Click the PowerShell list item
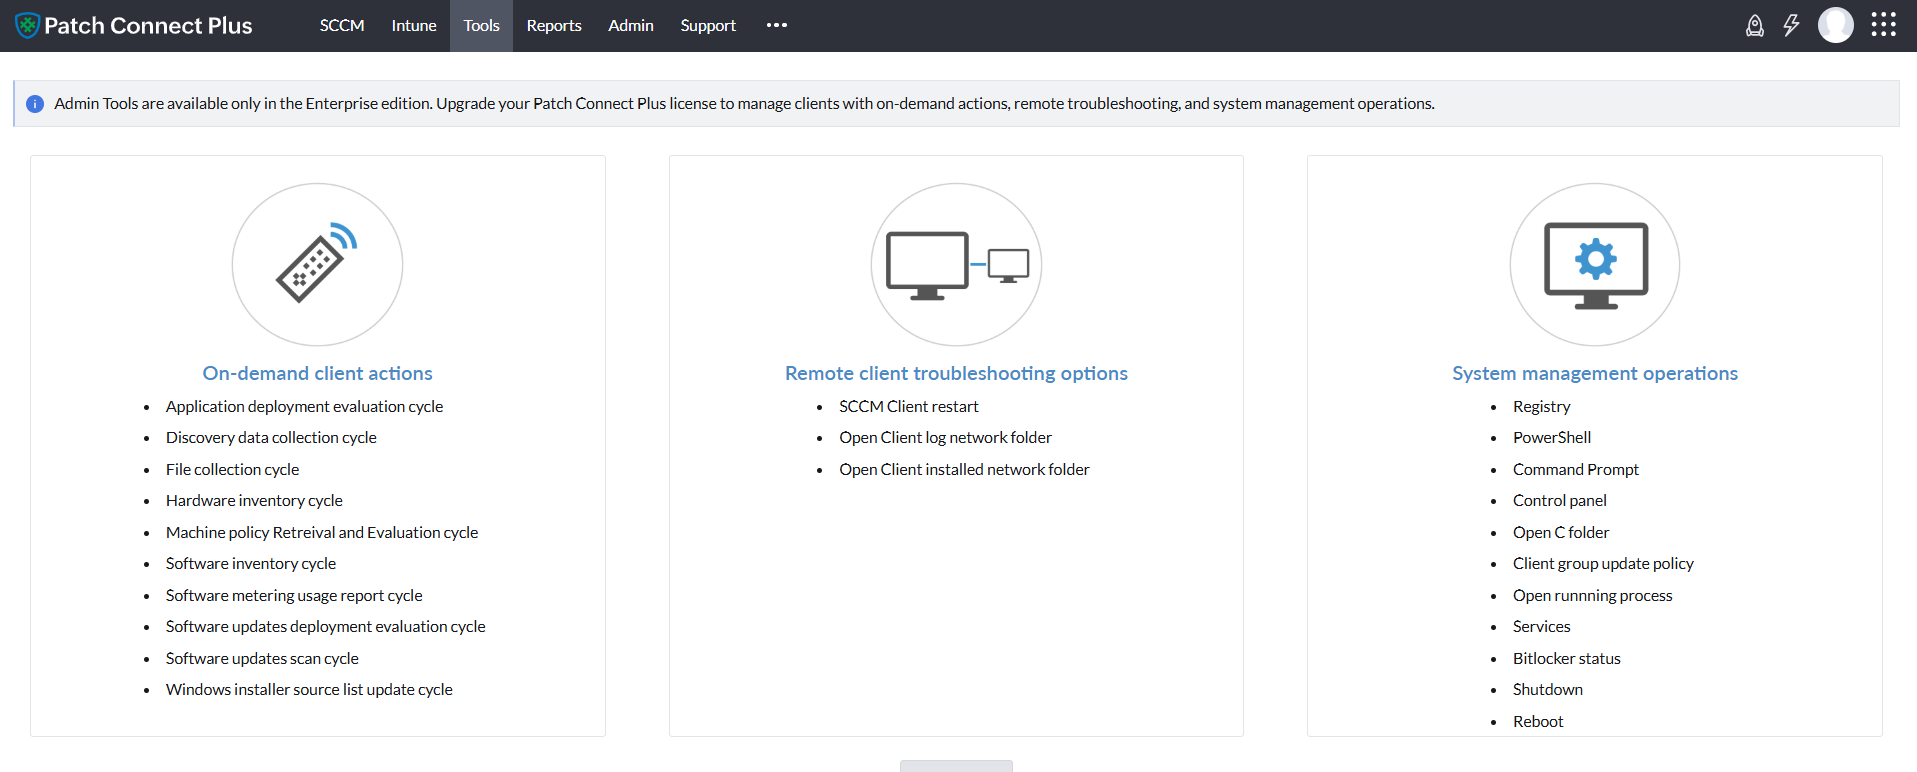 (1552, 438)
